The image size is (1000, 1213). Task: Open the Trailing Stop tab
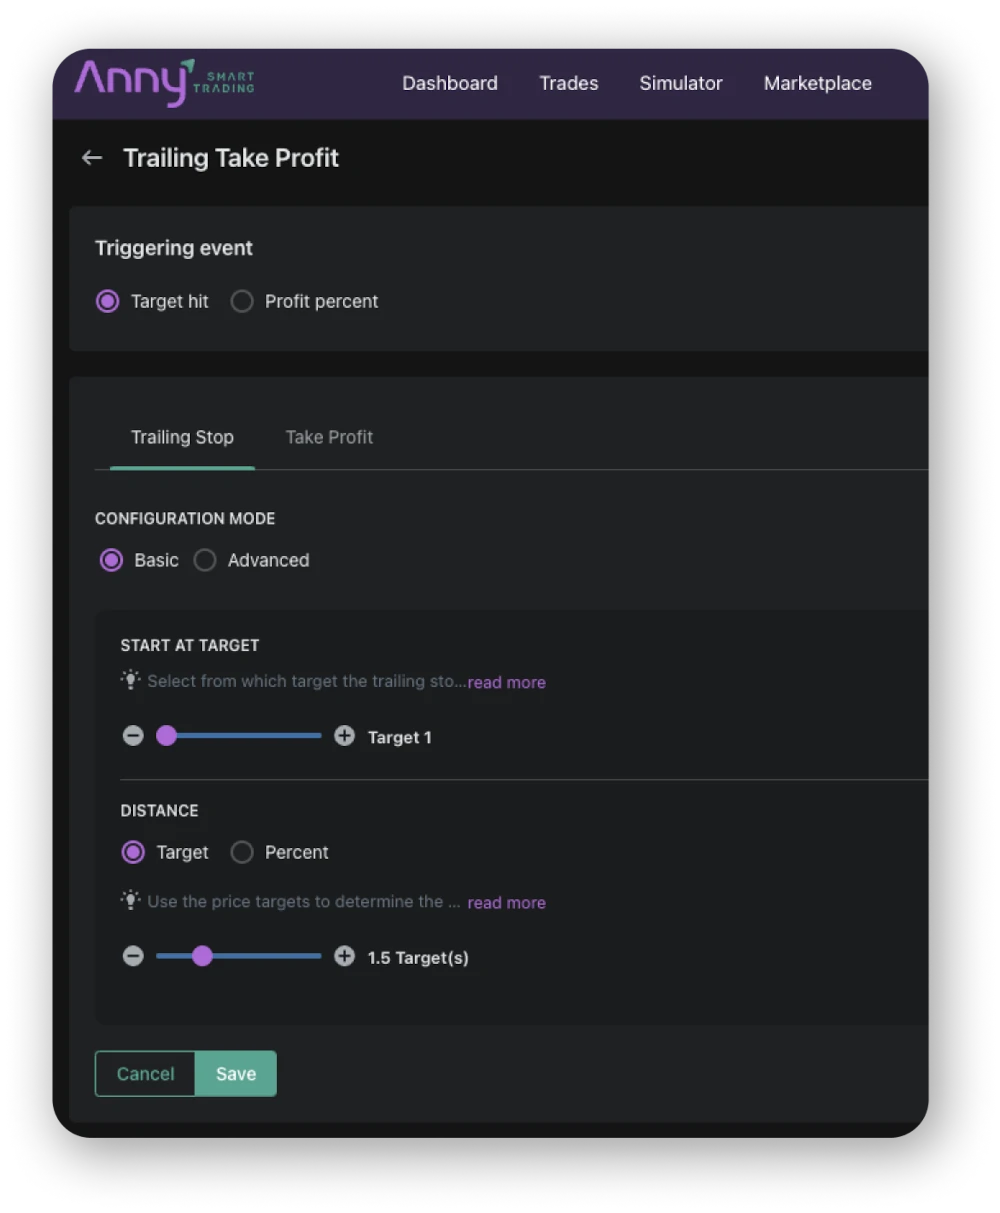tap(182, 437)
